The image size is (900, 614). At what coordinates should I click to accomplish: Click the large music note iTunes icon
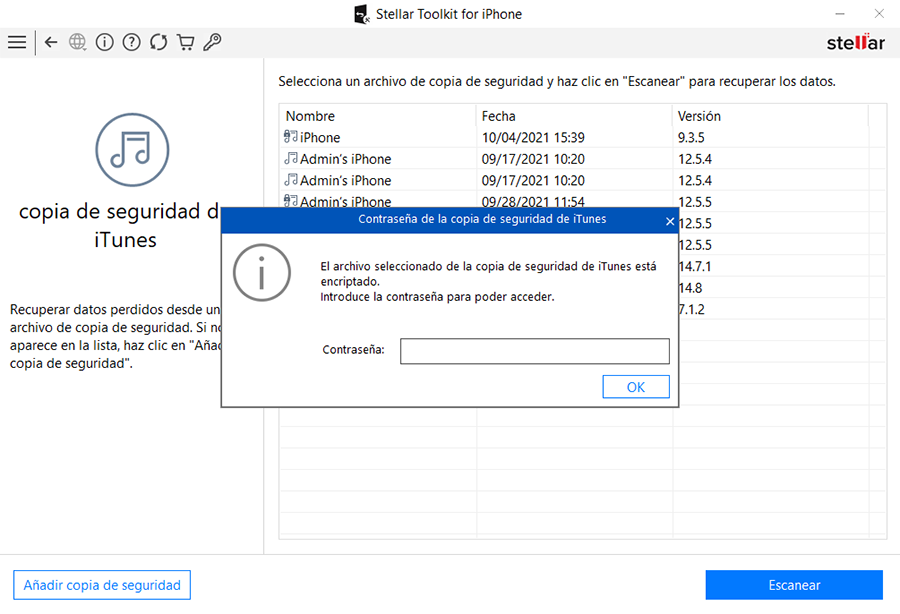tap(132, 150)
